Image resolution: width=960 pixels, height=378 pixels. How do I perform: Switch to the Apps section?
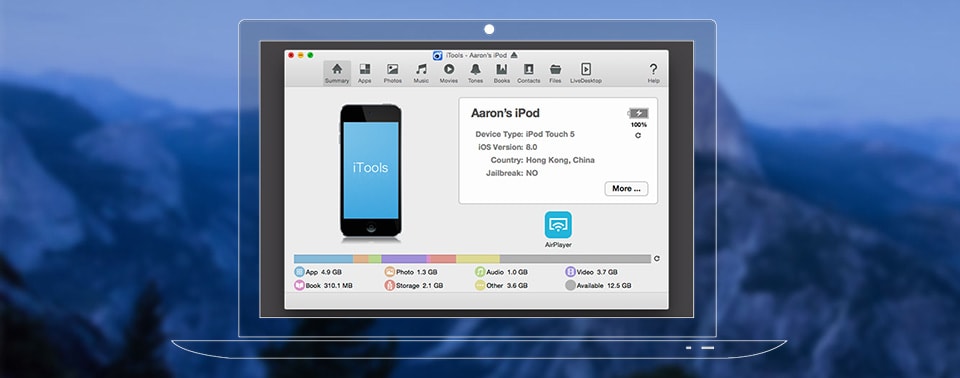(364, 73)
